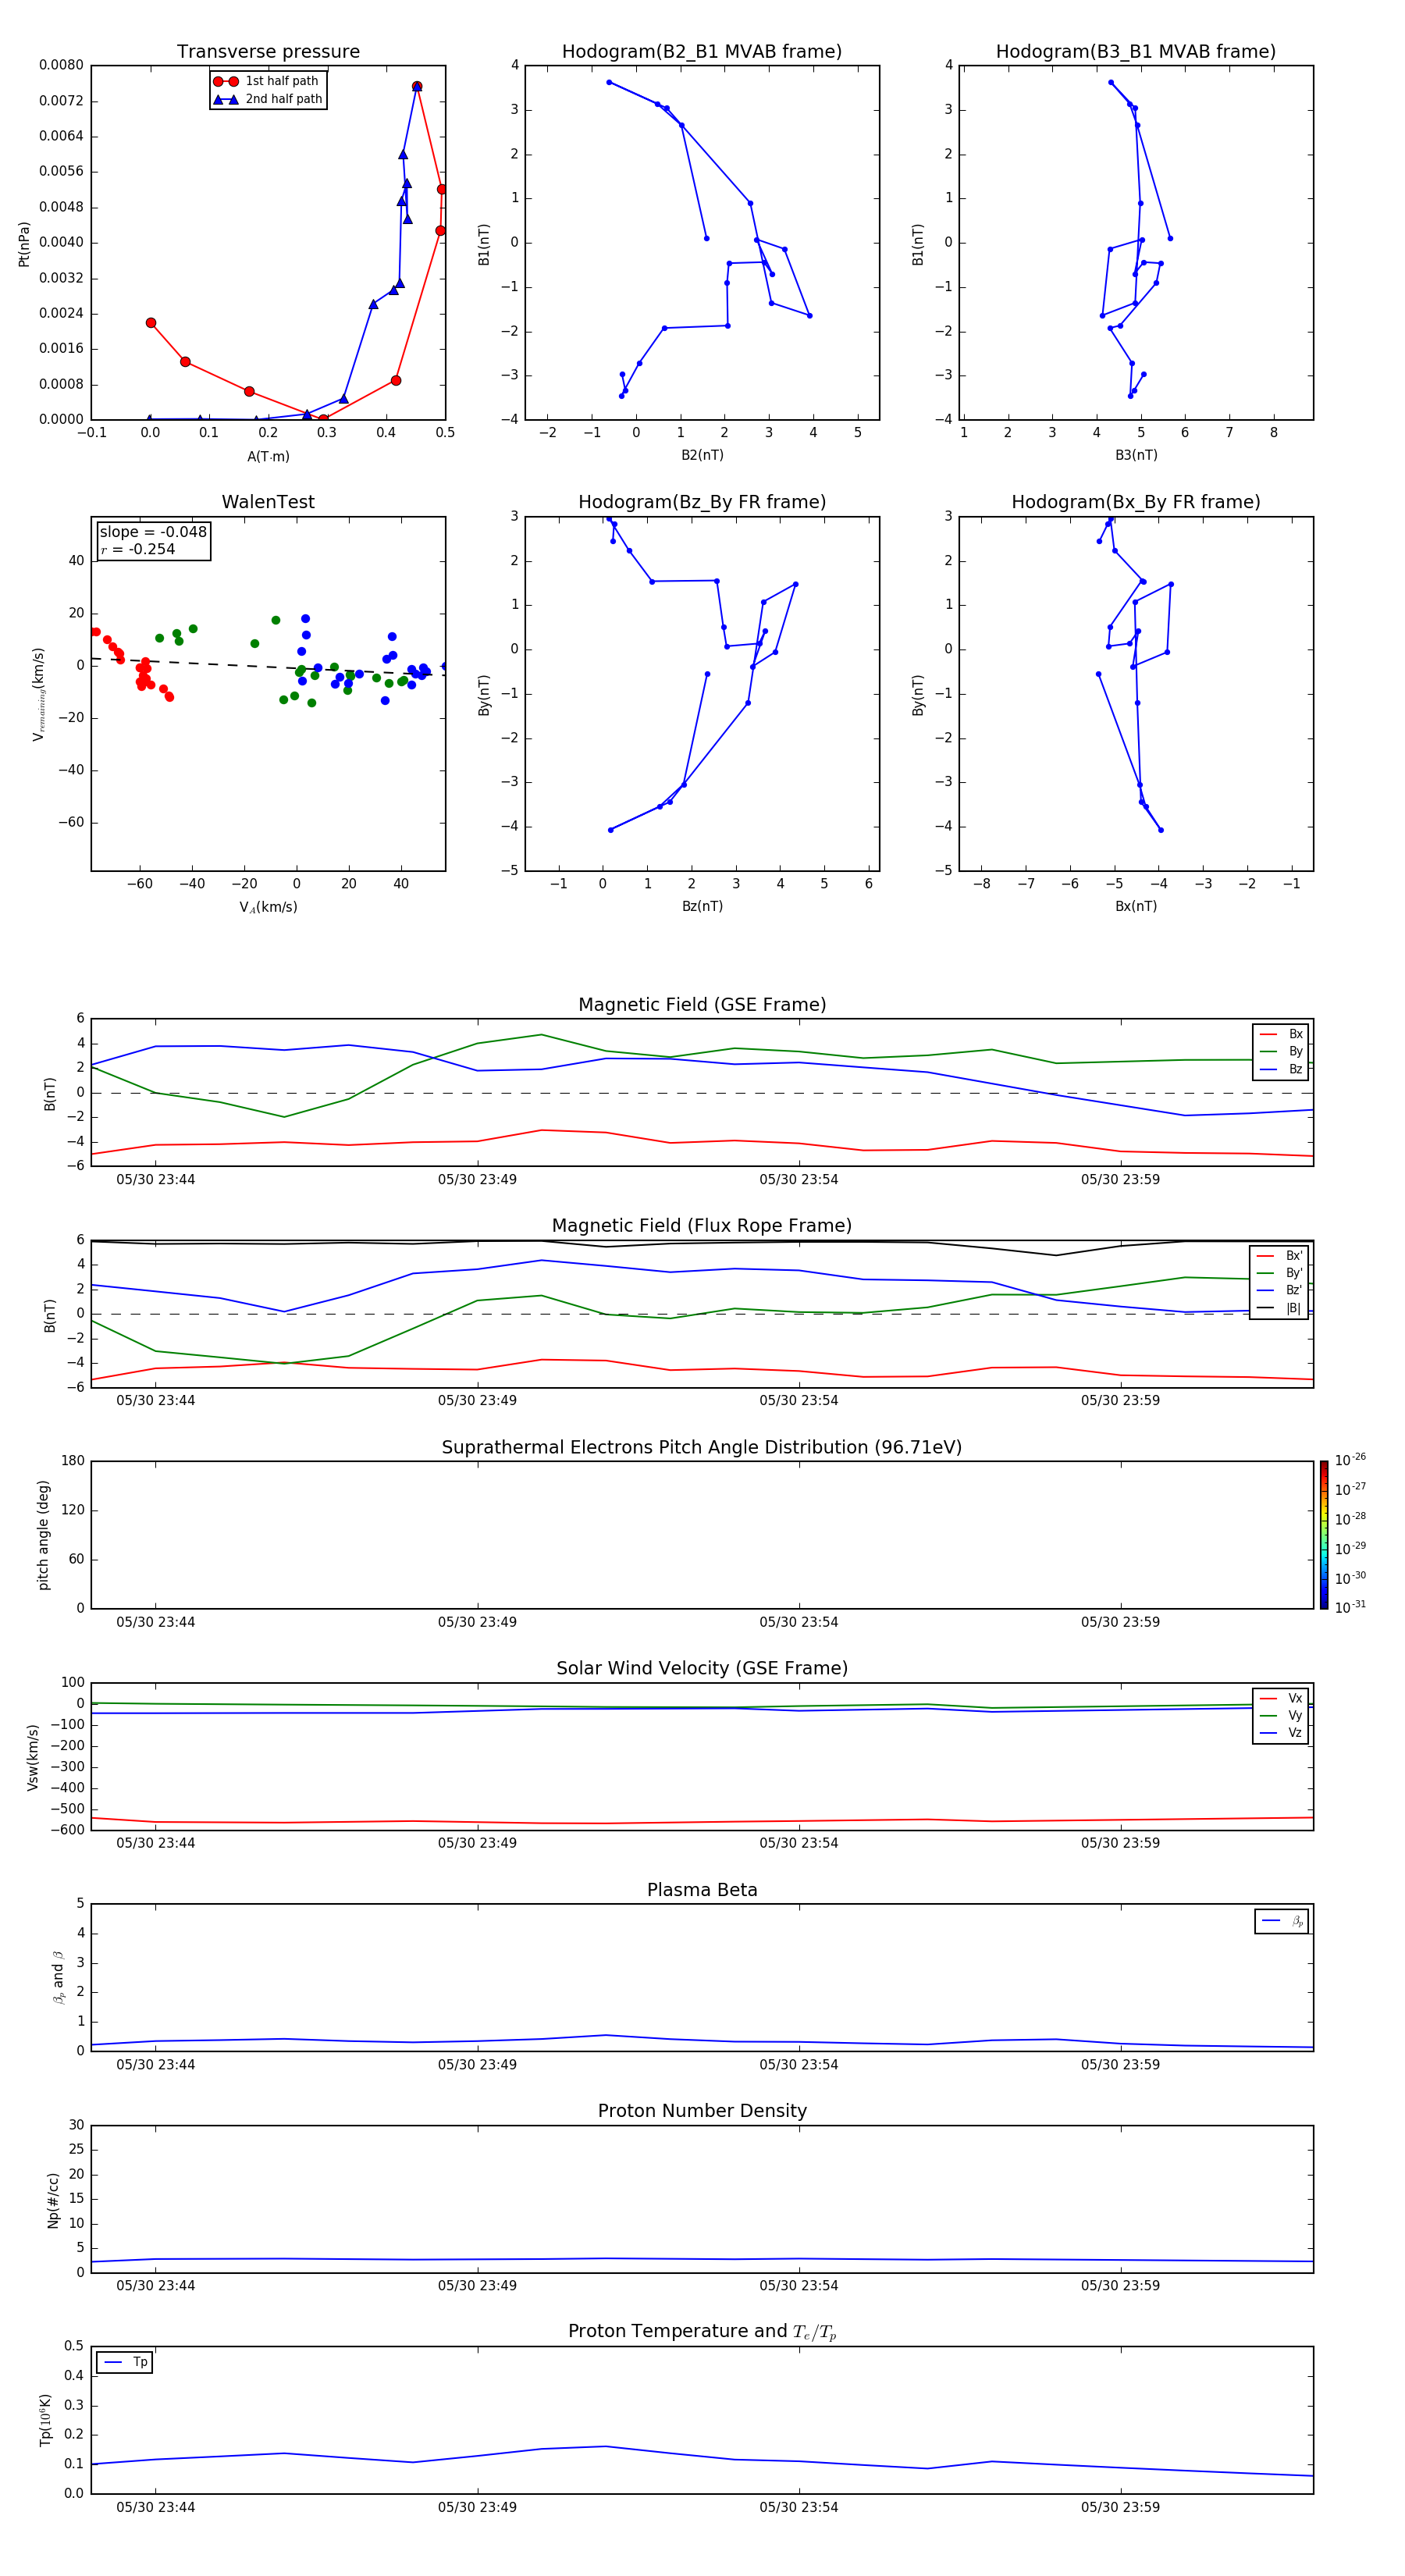
Task: Click the 'B3(nT)' x-axis label
Action: click(x=1136, y=455)
